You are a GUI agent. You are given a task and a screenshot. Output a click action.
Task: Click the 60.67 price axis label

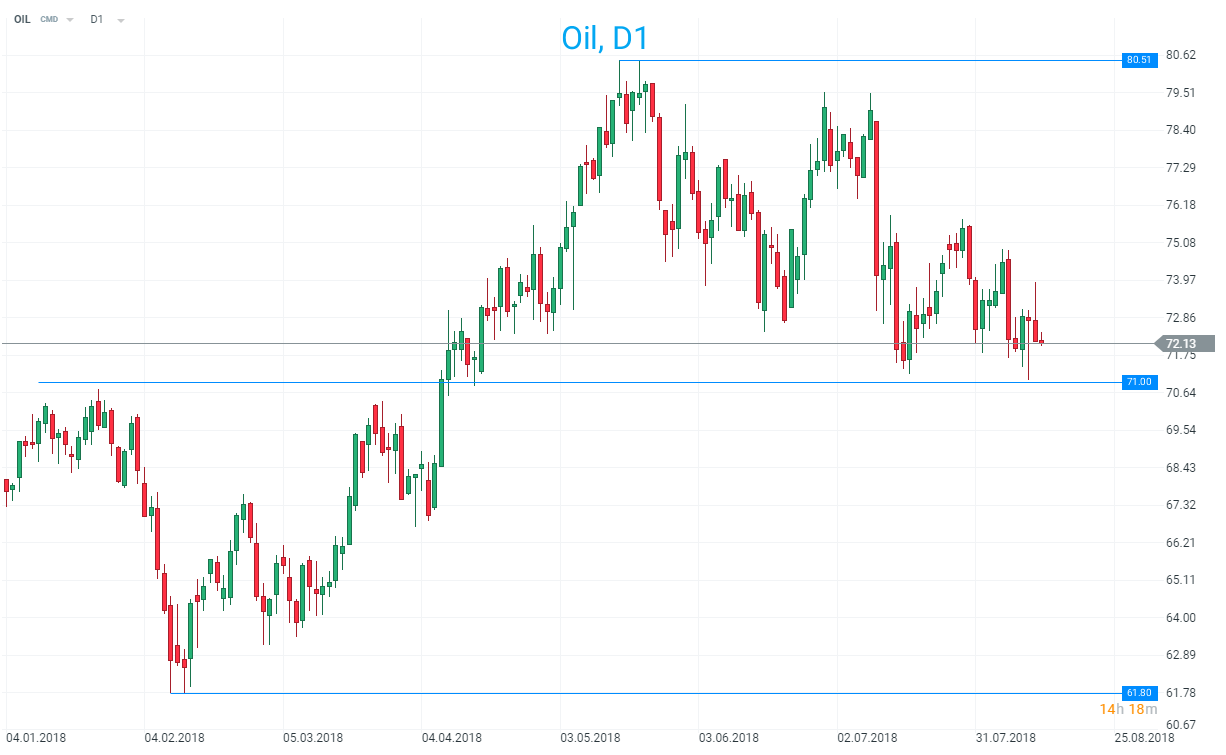pyautogui.click(x=1181, y=724)
